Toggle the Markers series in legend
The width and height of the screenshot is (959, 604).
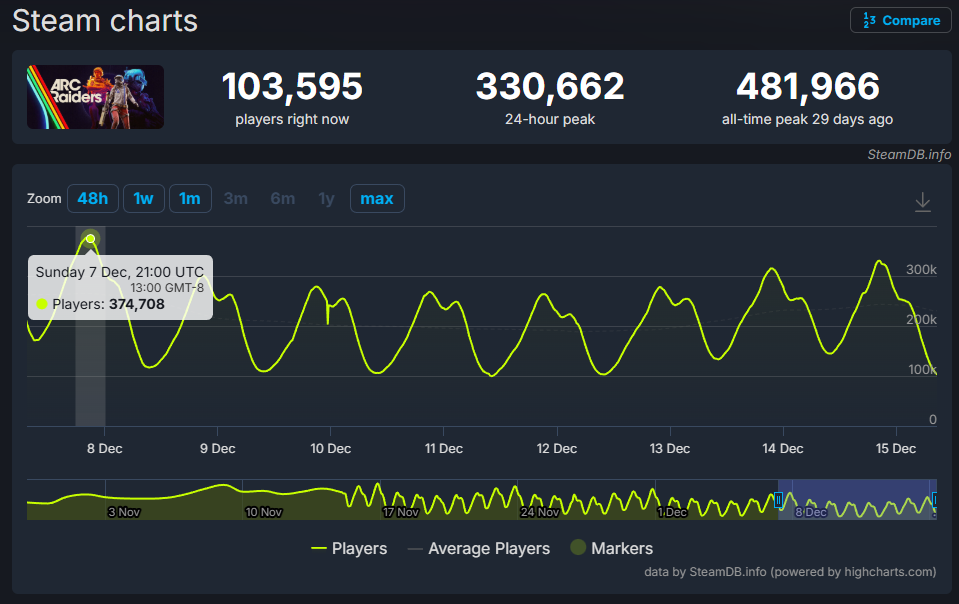coord(612,548)
